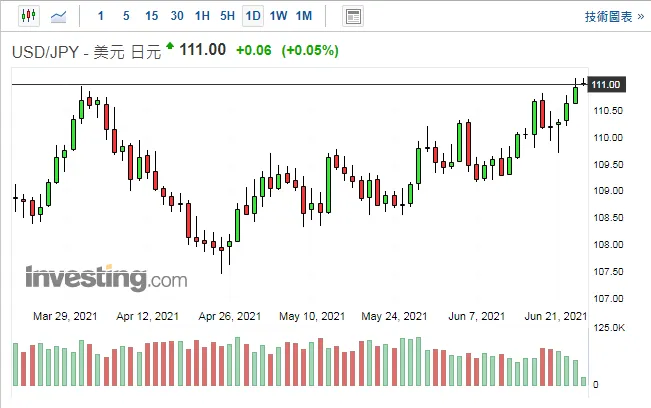Image resolution: width=651 pixels, height=408 pixels.
Task: Click the May 10, 2021 date label
Action: (312, 316)
